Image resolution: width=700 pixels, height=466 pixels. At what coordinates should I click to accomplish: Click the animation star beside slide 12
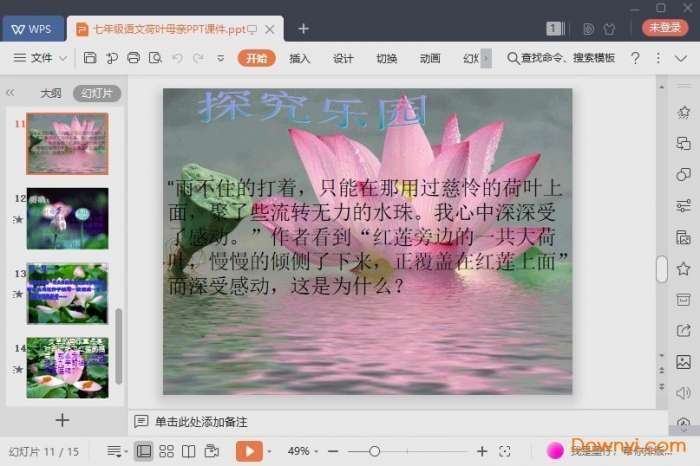pyautogui.click(x=18, y=220)
